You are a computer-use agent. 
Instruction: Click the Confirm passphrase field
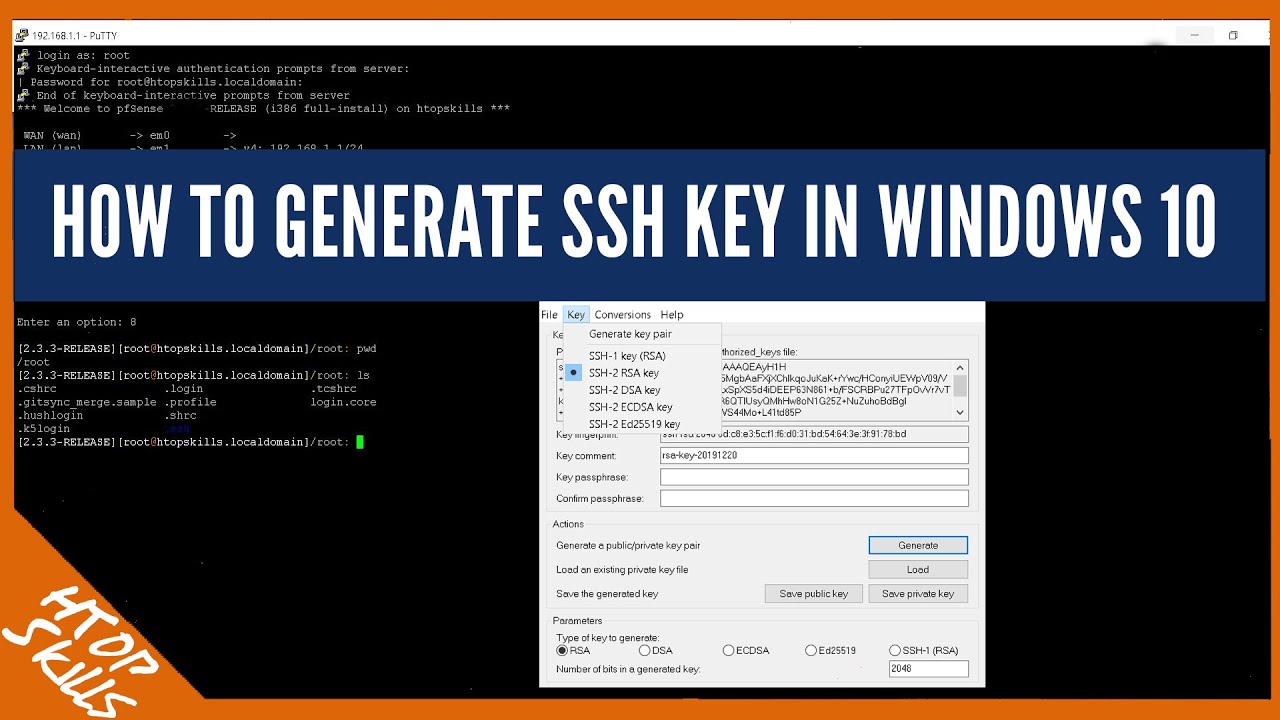(814, 498)
